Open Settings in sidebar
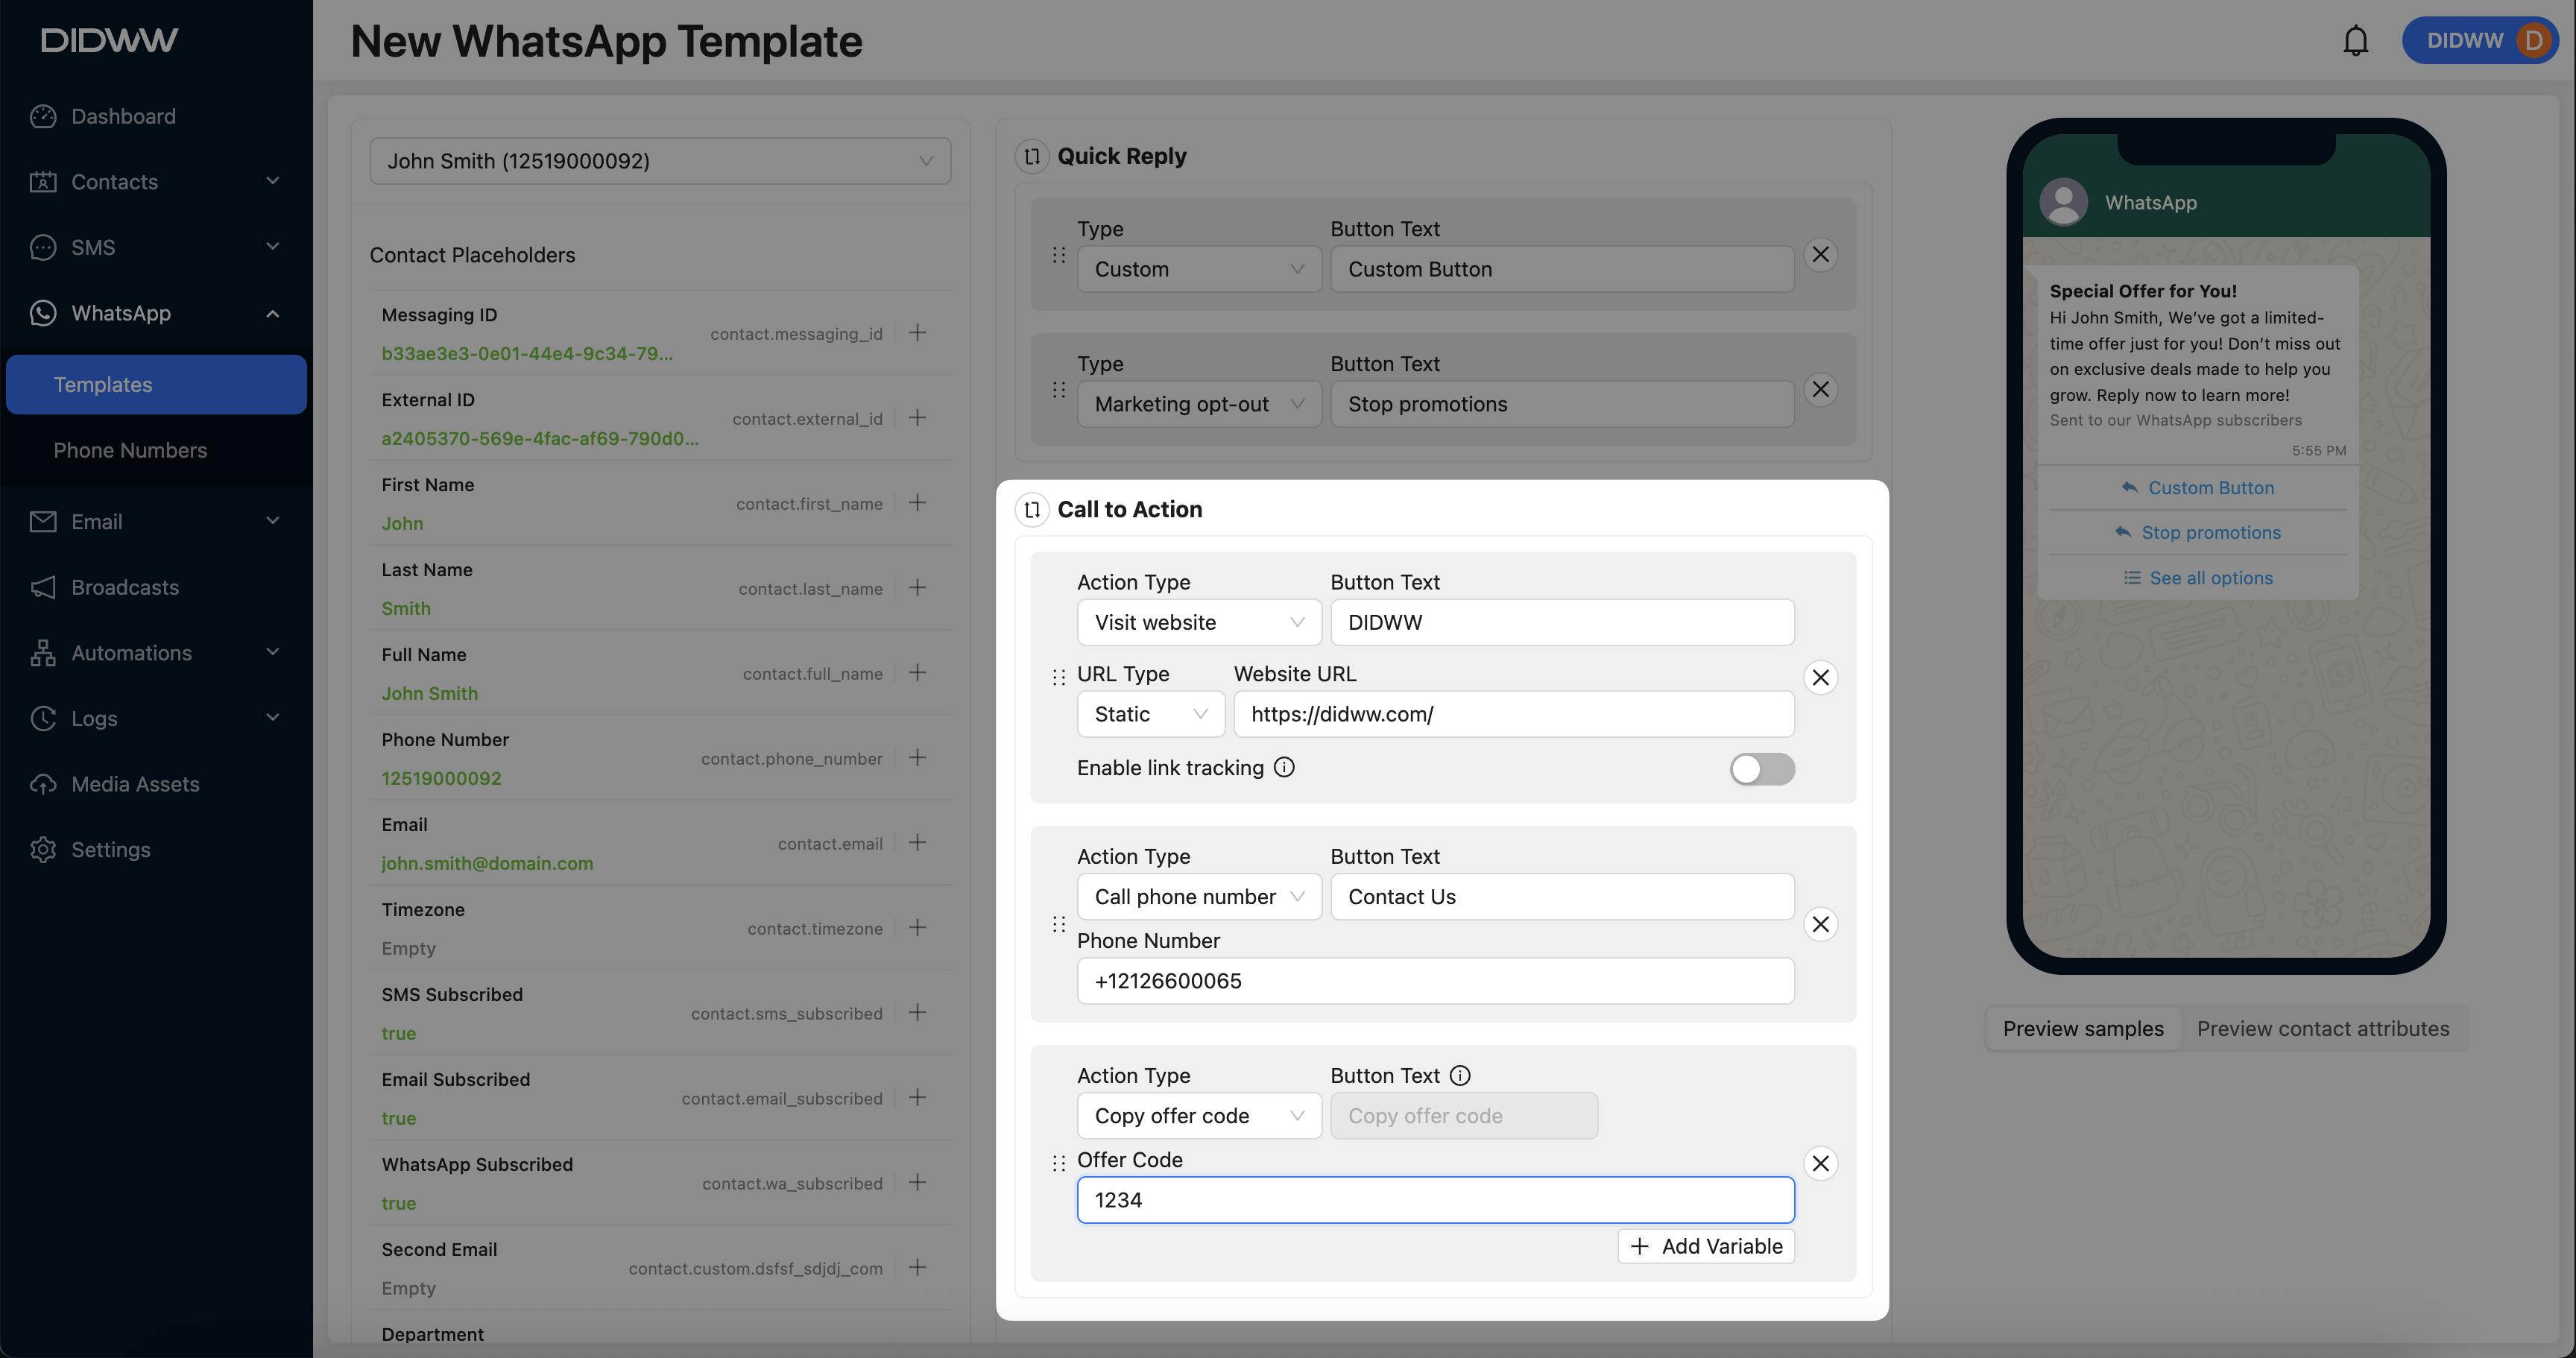 pos(156,850)
